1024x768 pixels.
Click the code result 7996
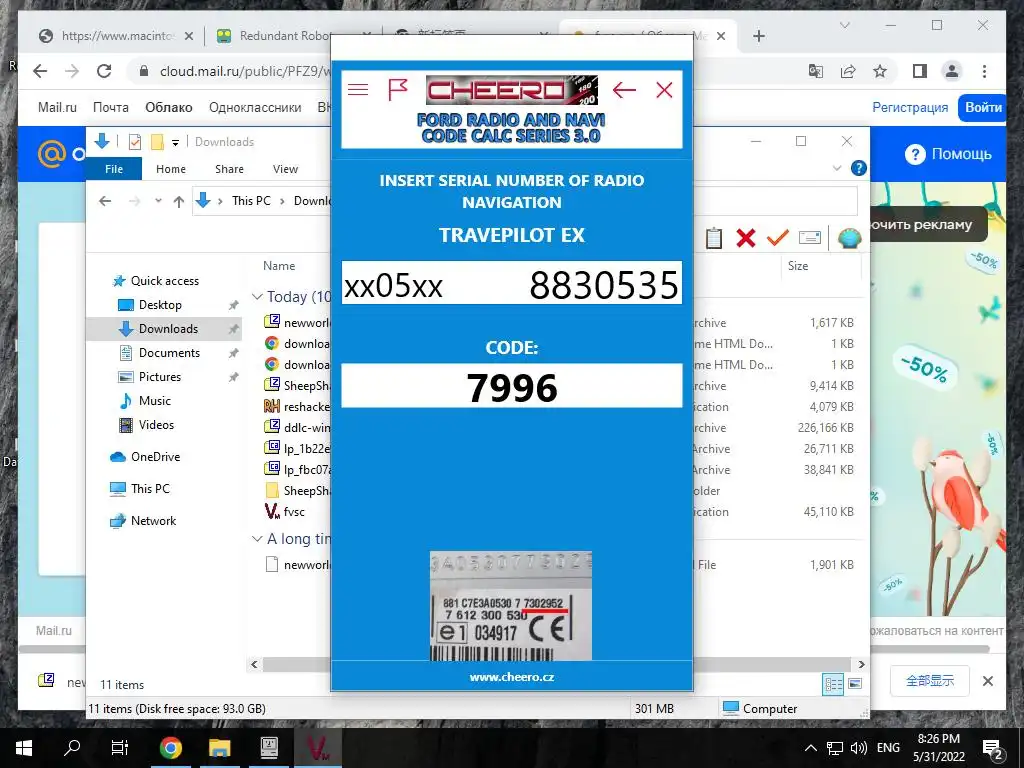[x=511, y=387]
